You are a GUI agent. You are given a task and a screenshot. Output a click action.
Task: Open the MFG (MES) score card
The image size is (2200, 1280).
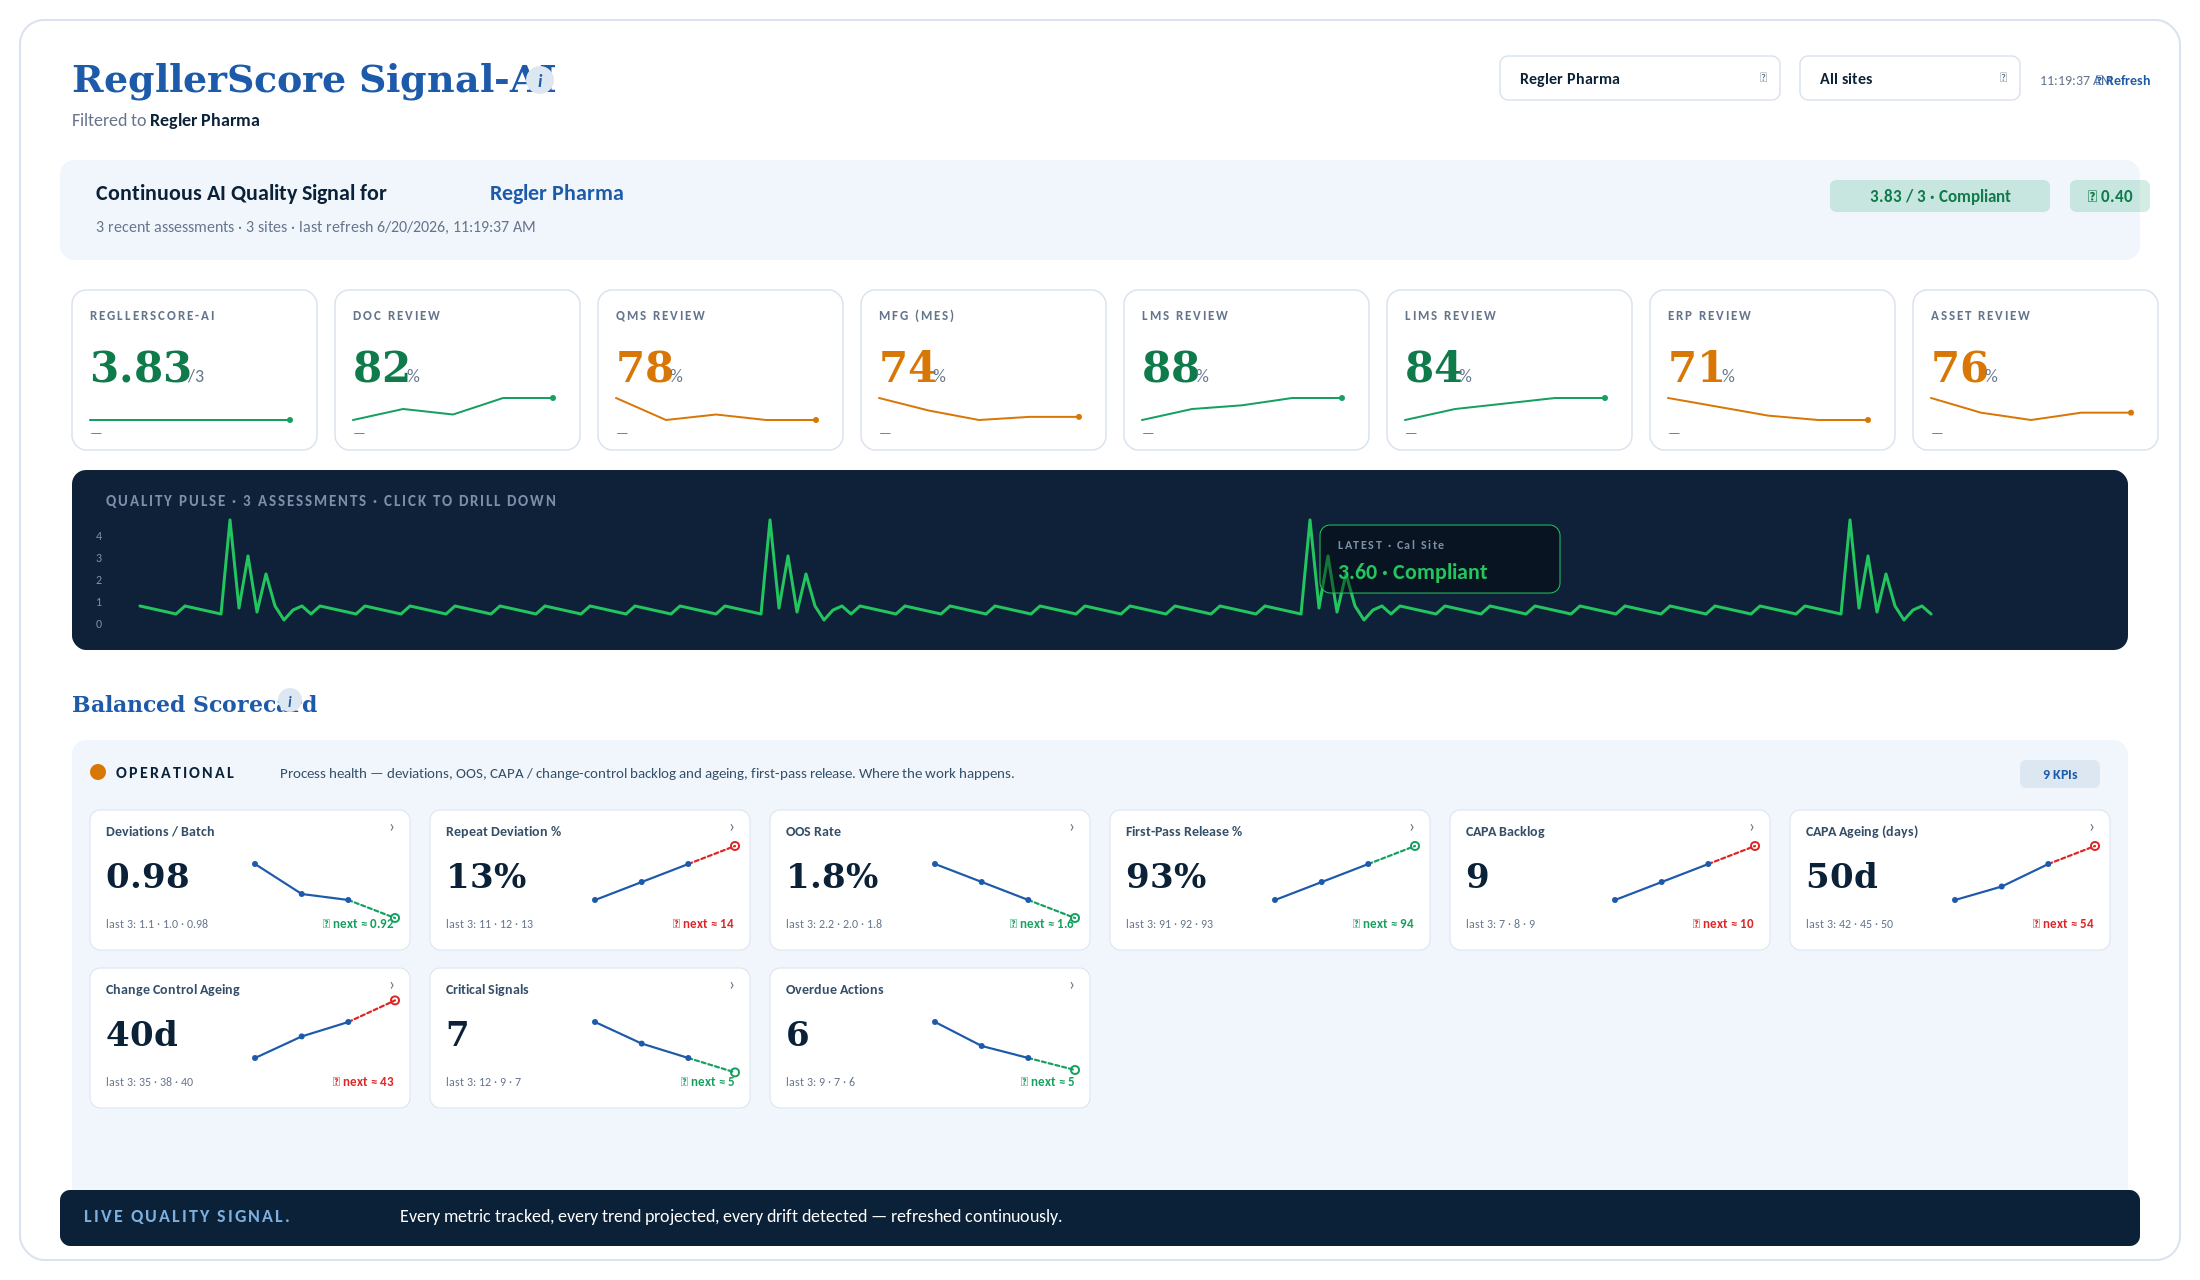click(983, 370)
